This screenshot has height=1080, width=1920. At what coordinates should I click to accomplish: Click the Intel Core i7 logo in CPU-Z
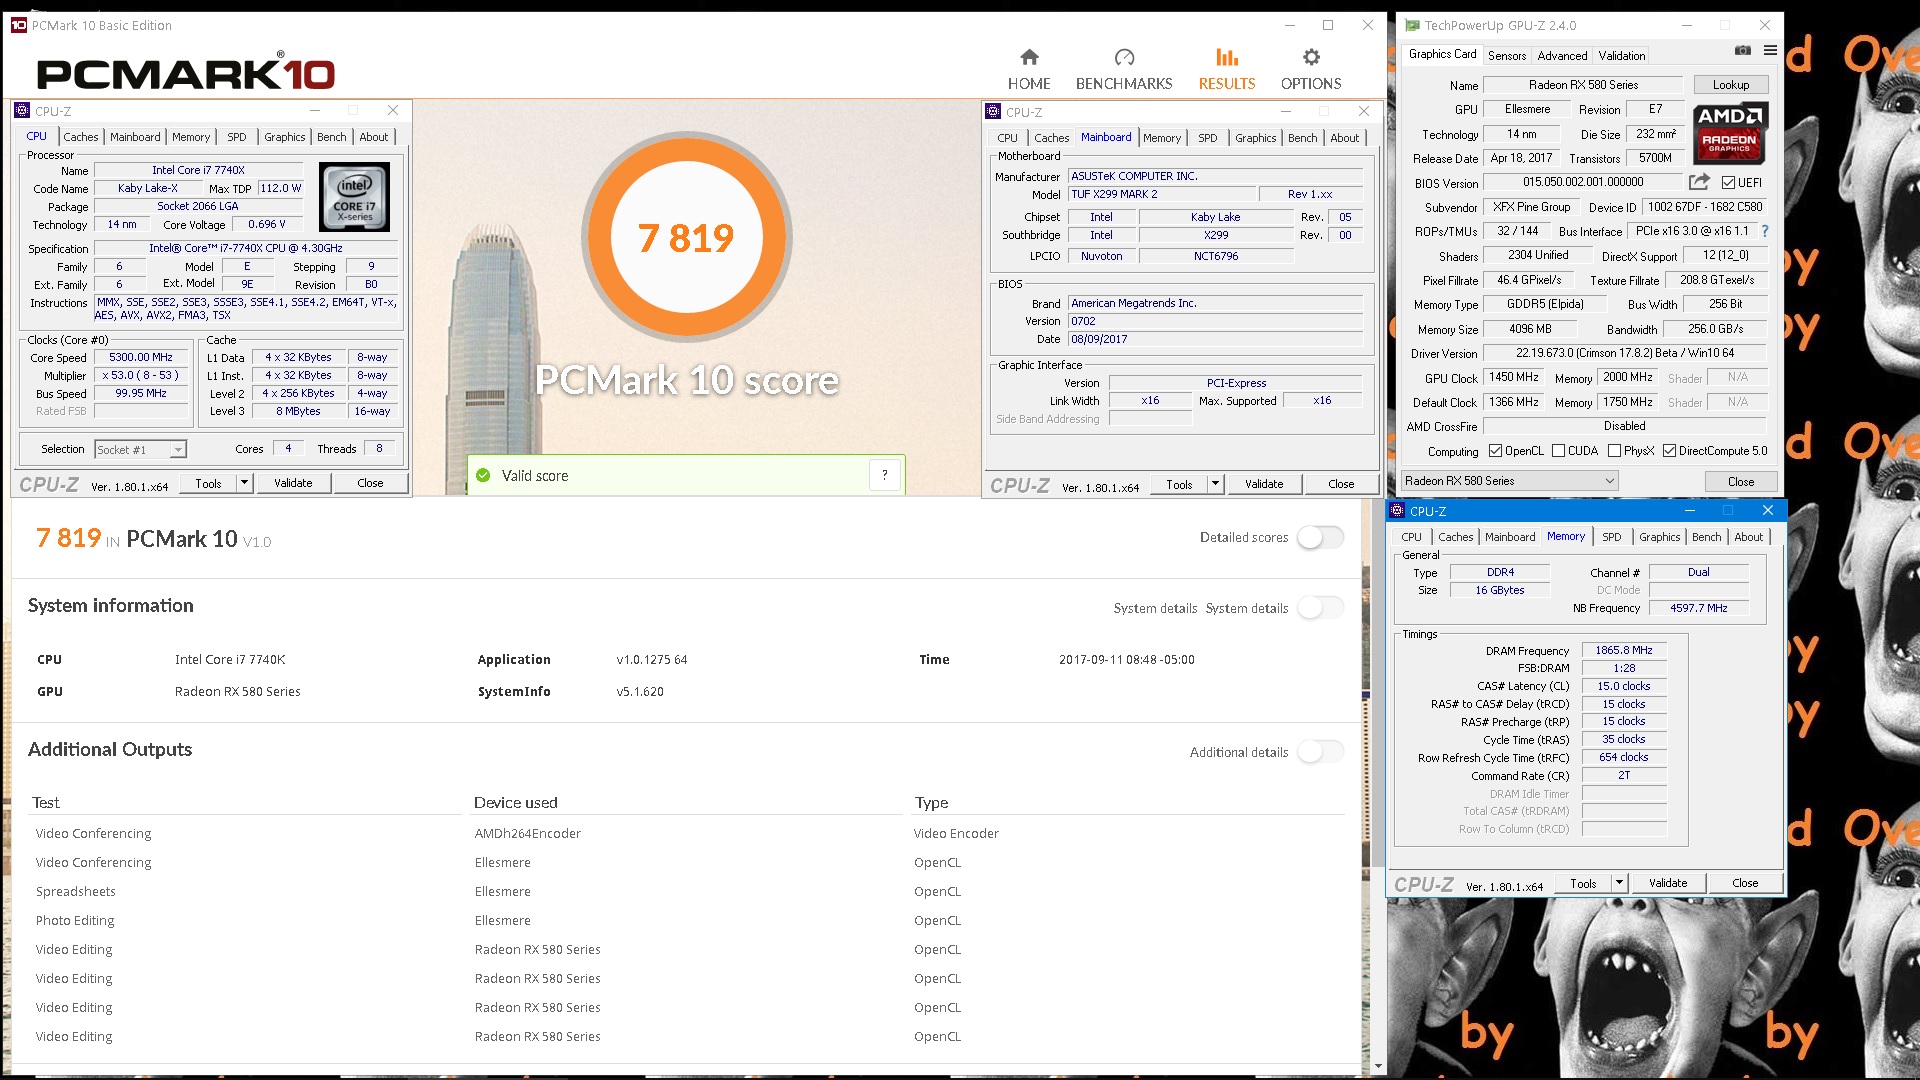tap(354, 198)
